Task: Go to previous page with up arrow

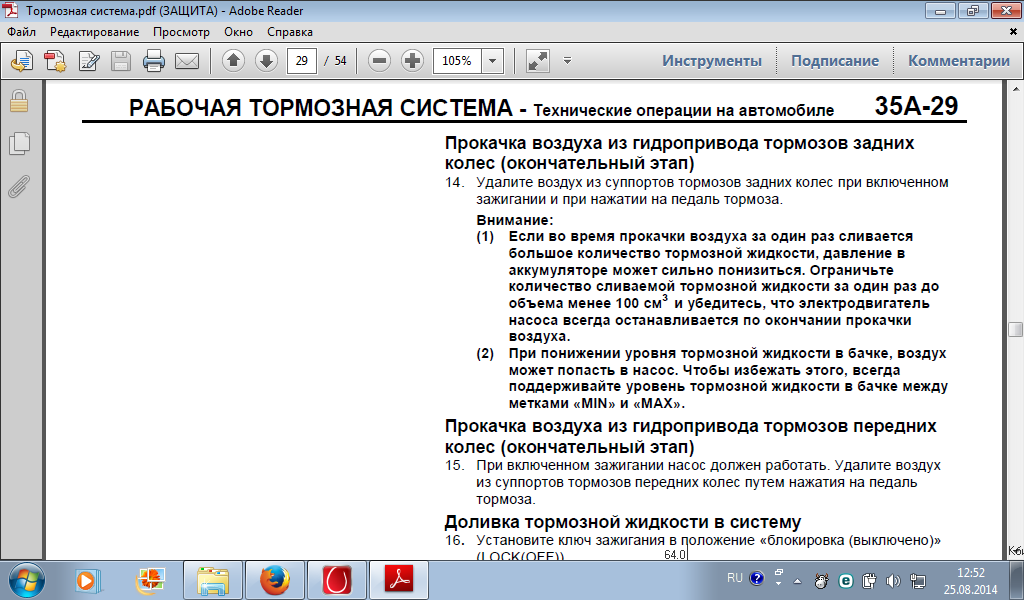Action: click(x=233, y=61)
